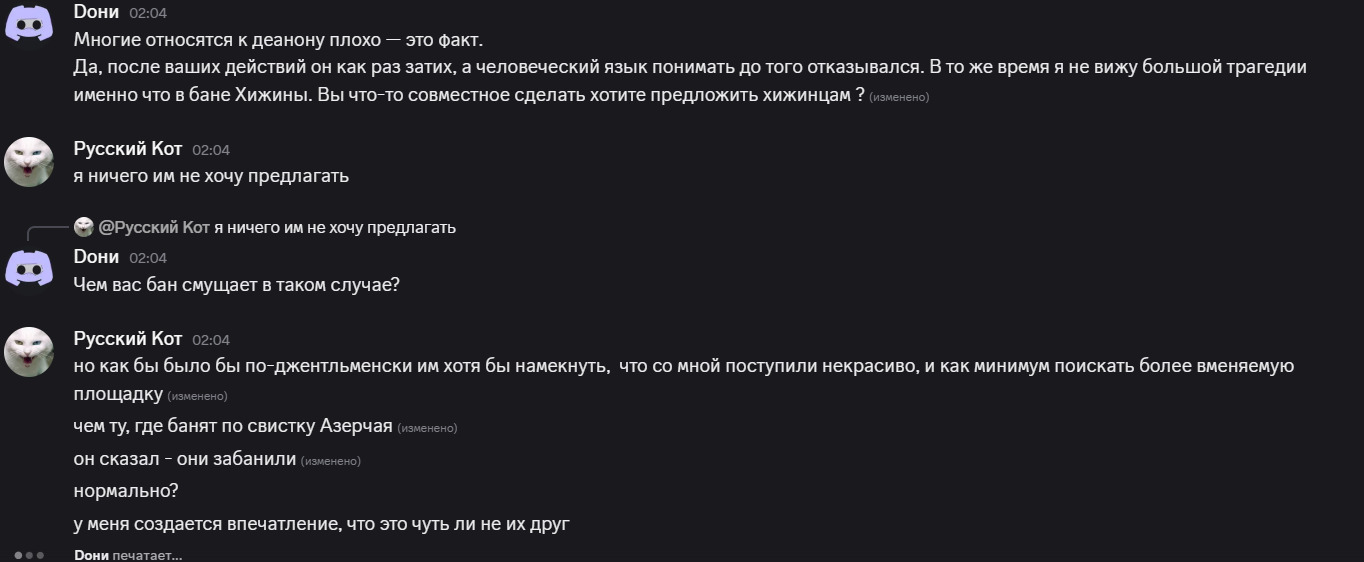Click Dони's Discord-logo avatar on the top message
This screenshot has width=1364, height=562.
click(x=29, y=22)
